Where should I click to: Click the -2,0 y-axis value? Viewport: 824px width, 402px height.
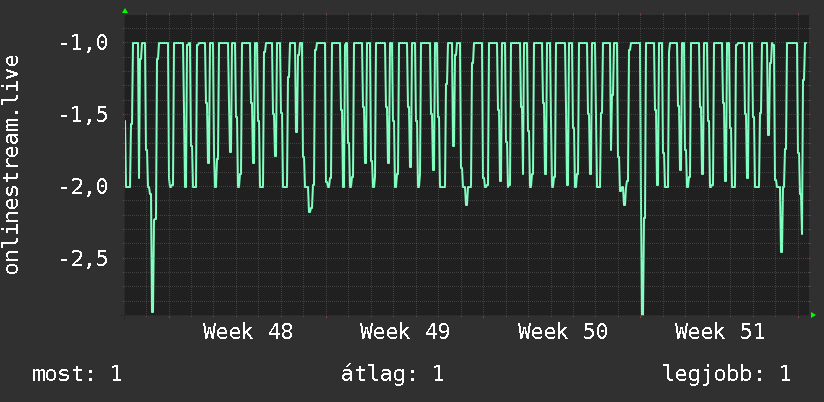point(84,187)
